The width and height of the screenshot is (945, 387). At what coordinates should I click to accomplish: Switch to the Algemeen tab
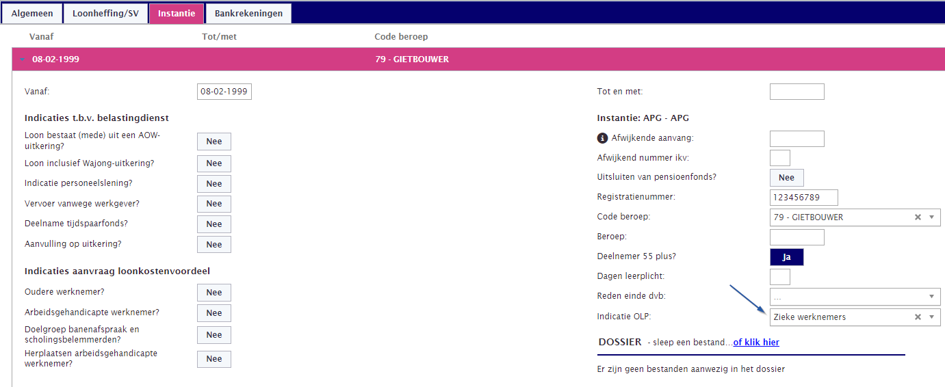coord(32,13)
